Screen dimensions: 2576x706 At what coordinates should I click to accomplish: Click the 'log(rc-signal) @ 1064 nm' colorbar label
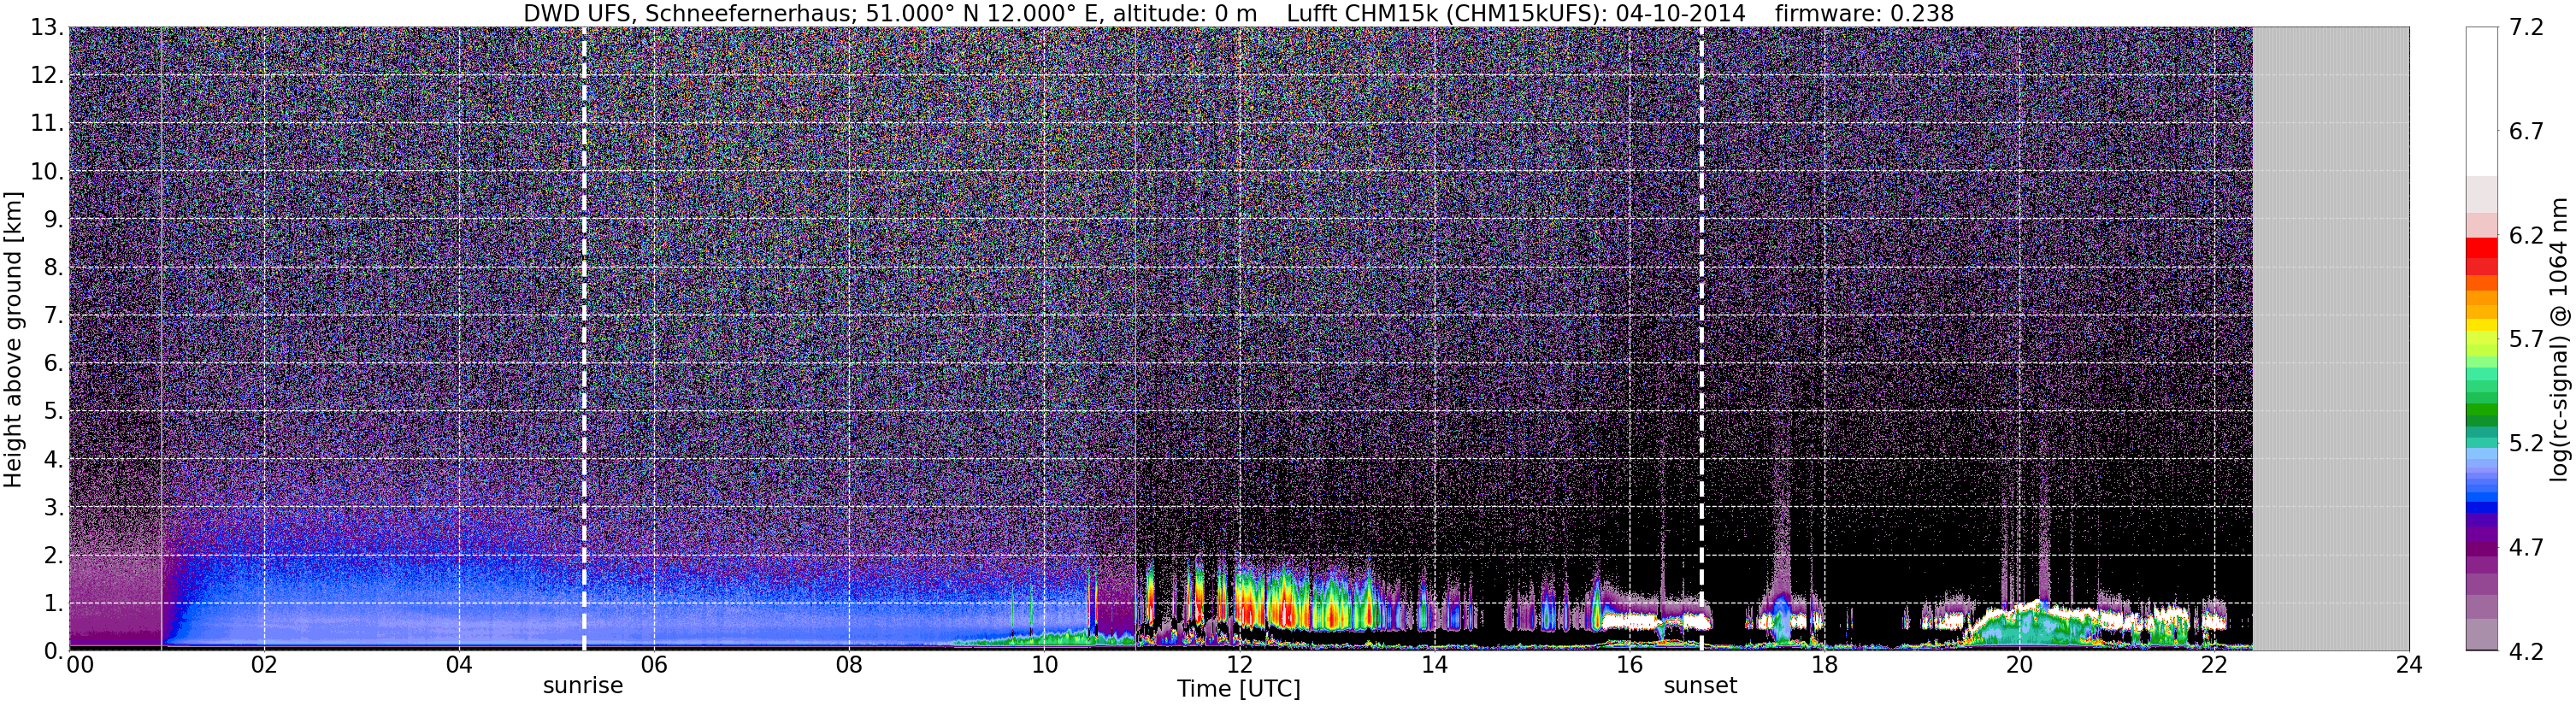click(2559, 339)
